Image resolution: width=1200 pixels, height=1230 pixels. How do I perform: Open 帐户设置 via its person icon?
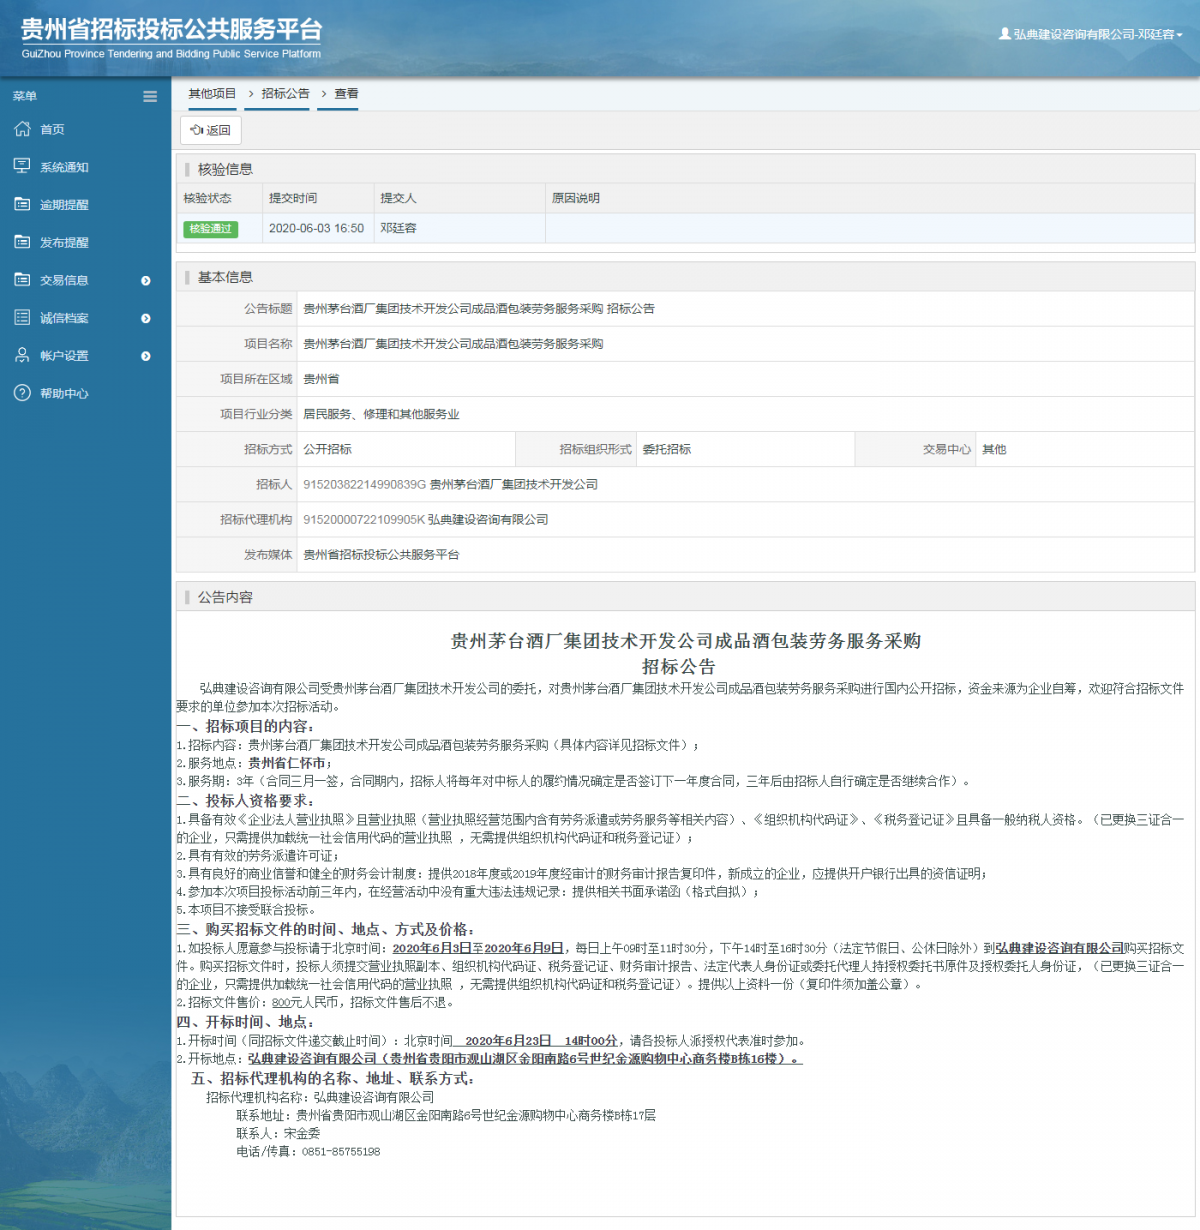click(22, 355)
